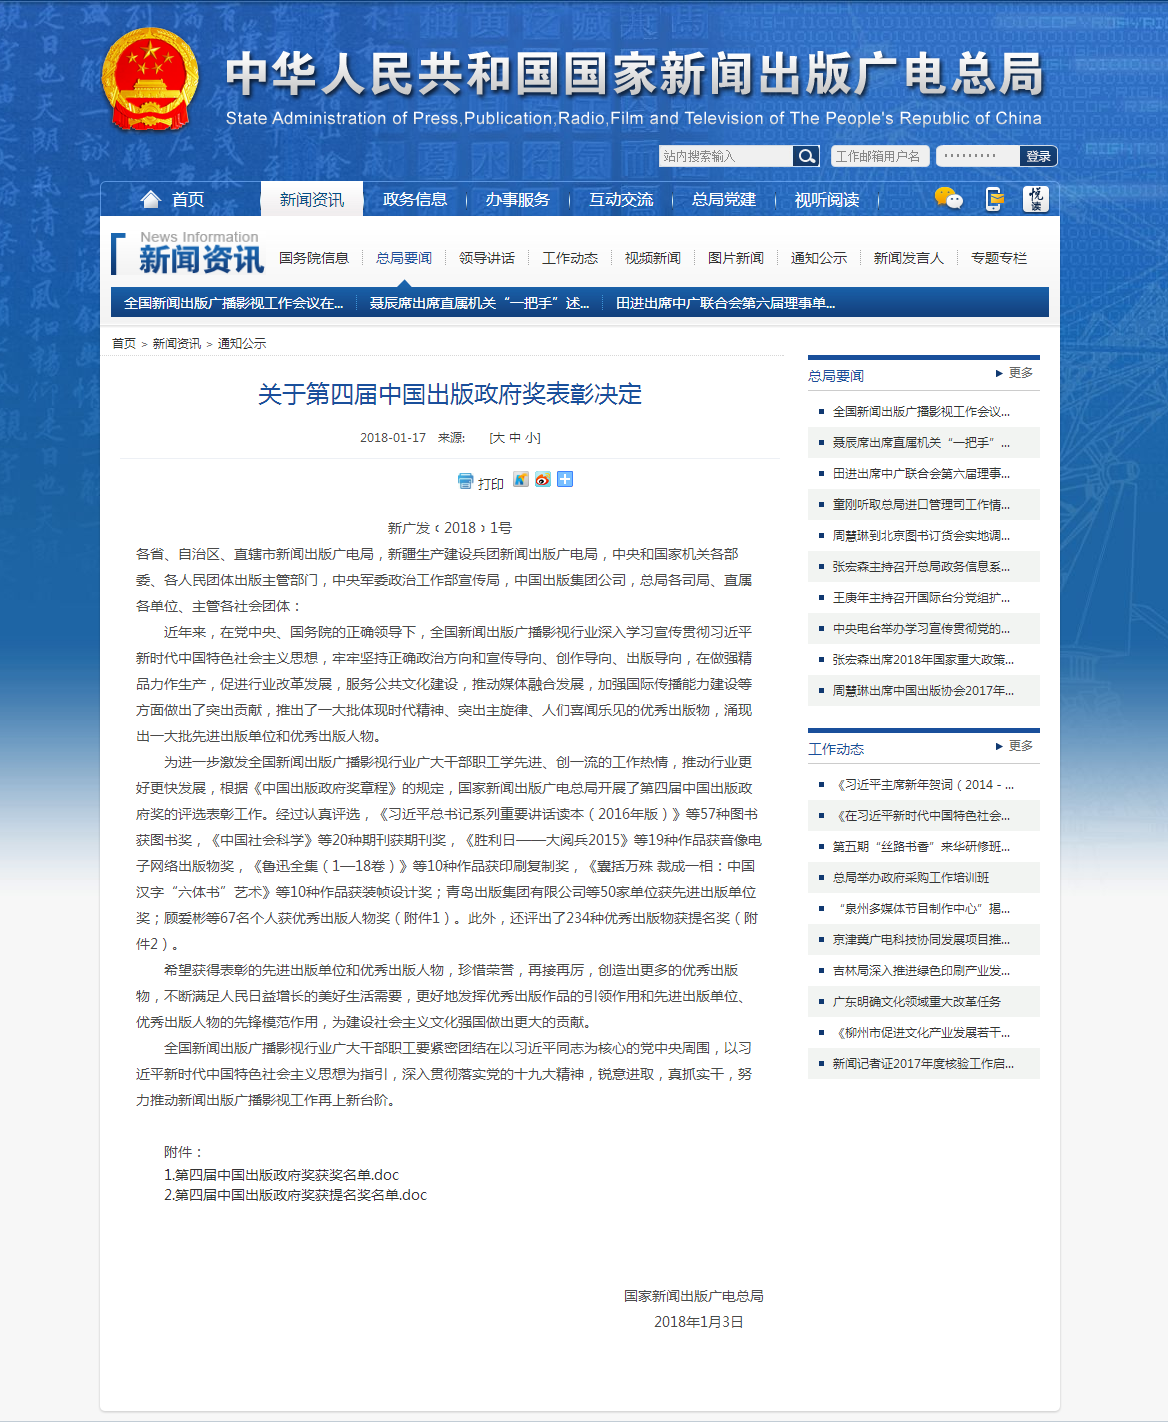Open sidebar item 京津冀广电科技协同发展项目推...

[x=921, y=940]
